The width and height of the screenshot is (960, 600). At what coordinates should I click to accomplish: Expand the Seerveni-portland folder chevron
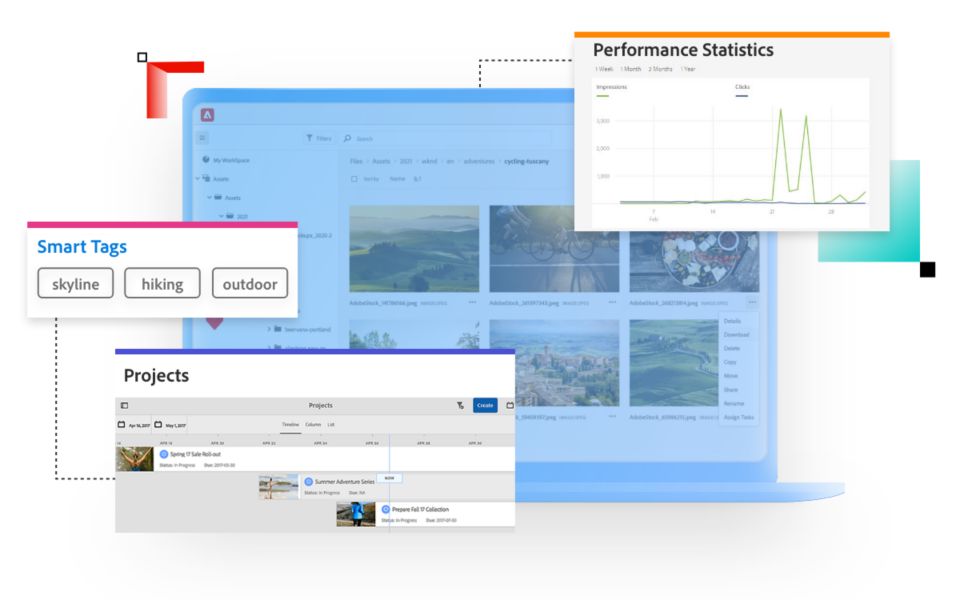click(x=269, y=329)
